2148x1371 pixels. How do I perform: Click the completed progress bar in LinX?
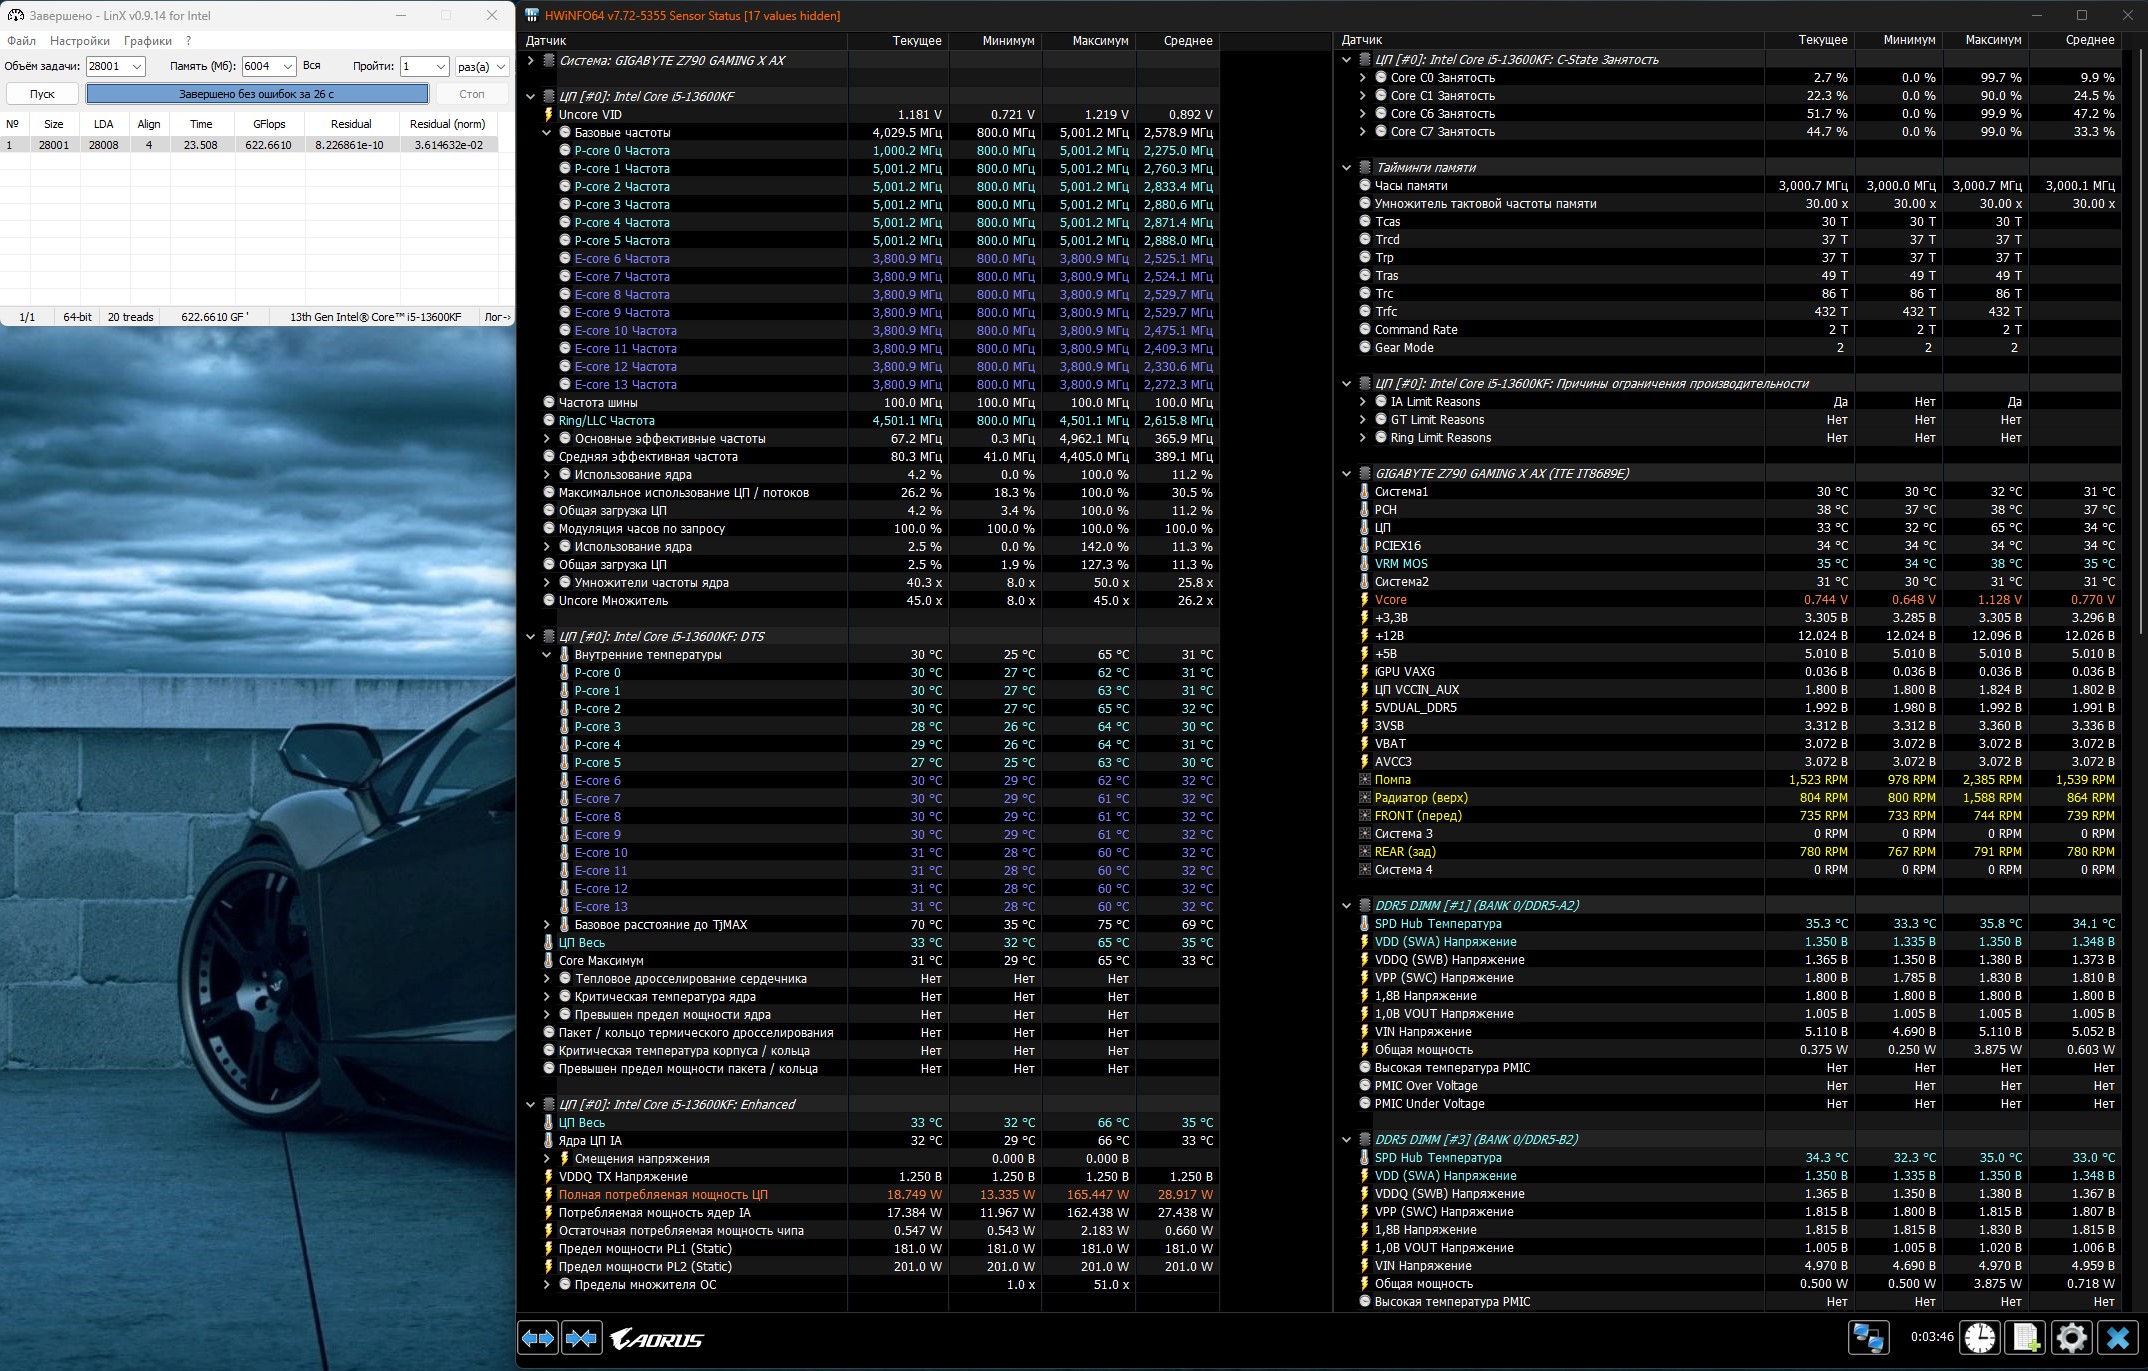257,94
